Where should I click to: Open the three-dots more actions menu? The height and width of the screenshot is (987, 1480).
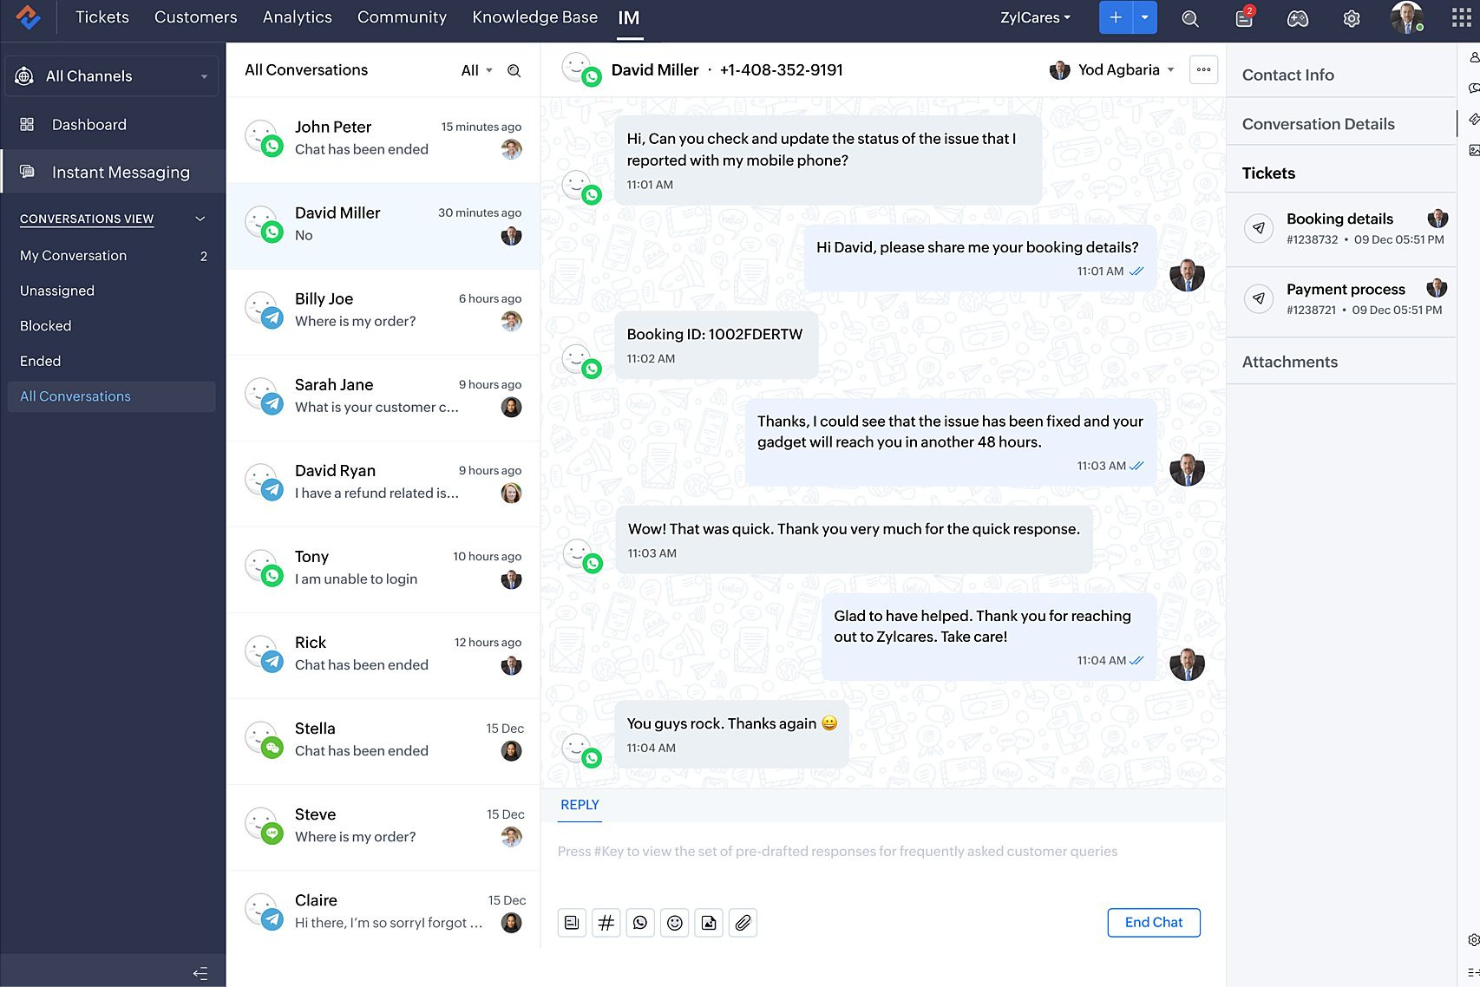pyautogui.click(x=1203, y=70)
